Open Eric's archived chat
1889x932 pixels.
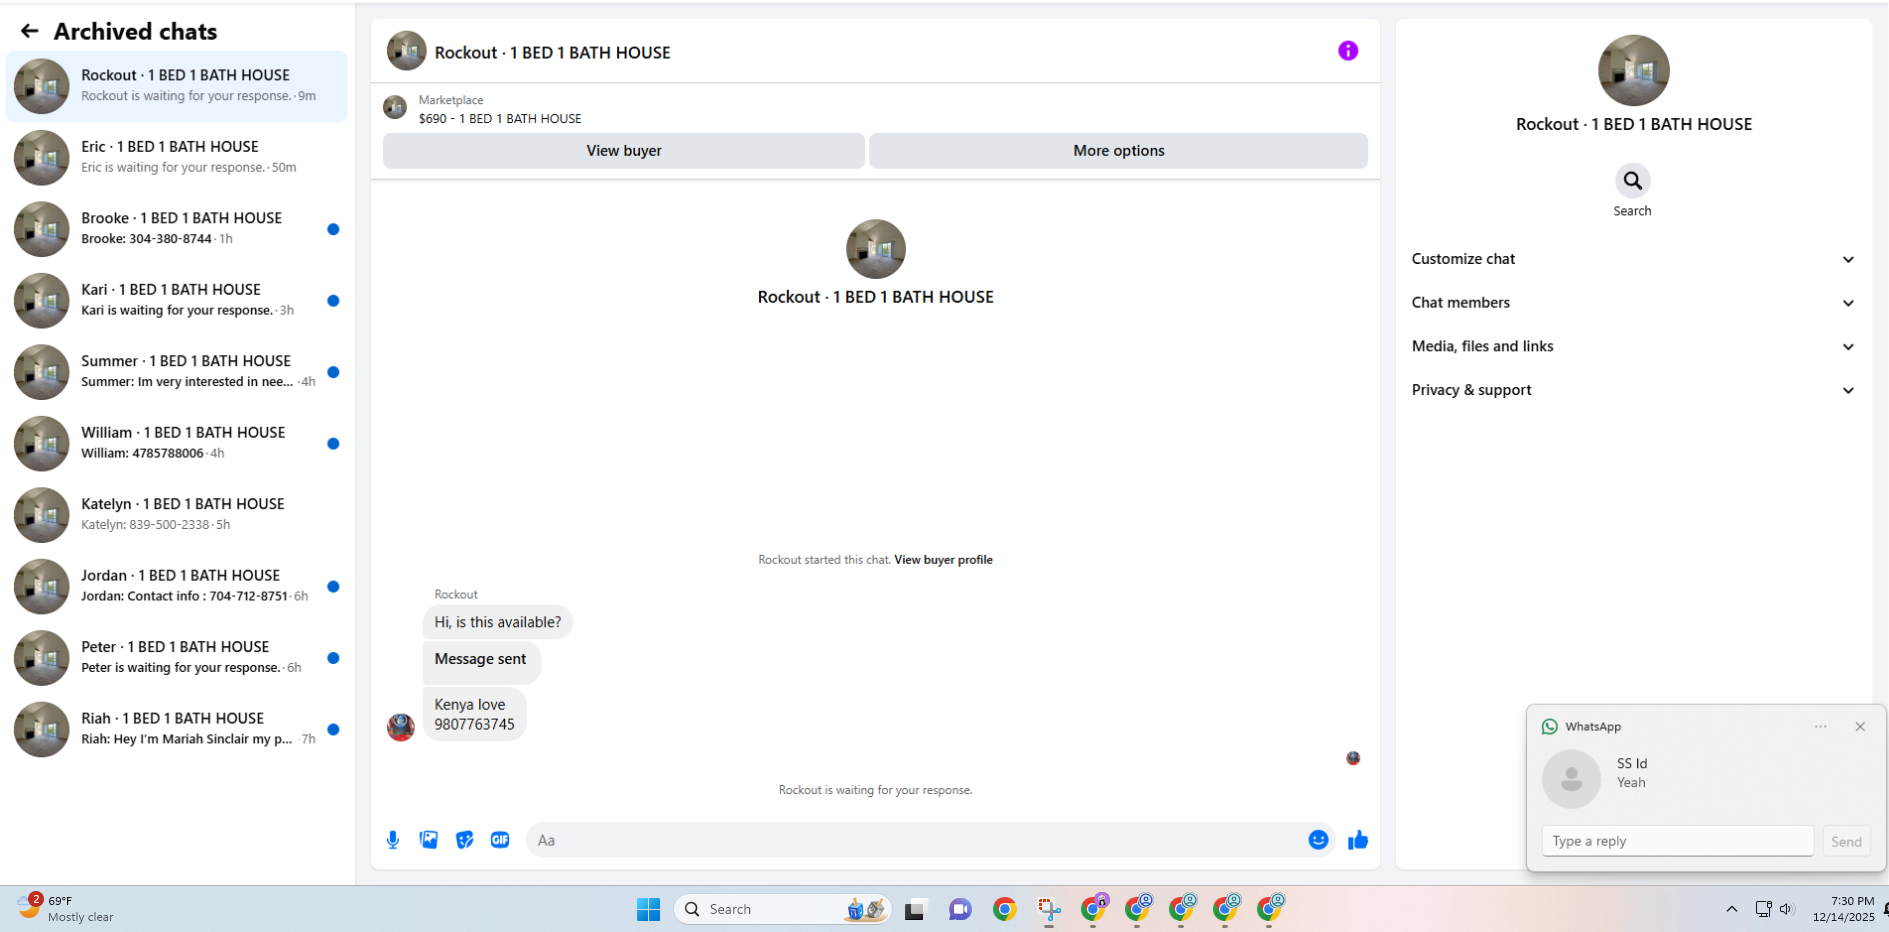pyautogui.click(x=177, y=157)
